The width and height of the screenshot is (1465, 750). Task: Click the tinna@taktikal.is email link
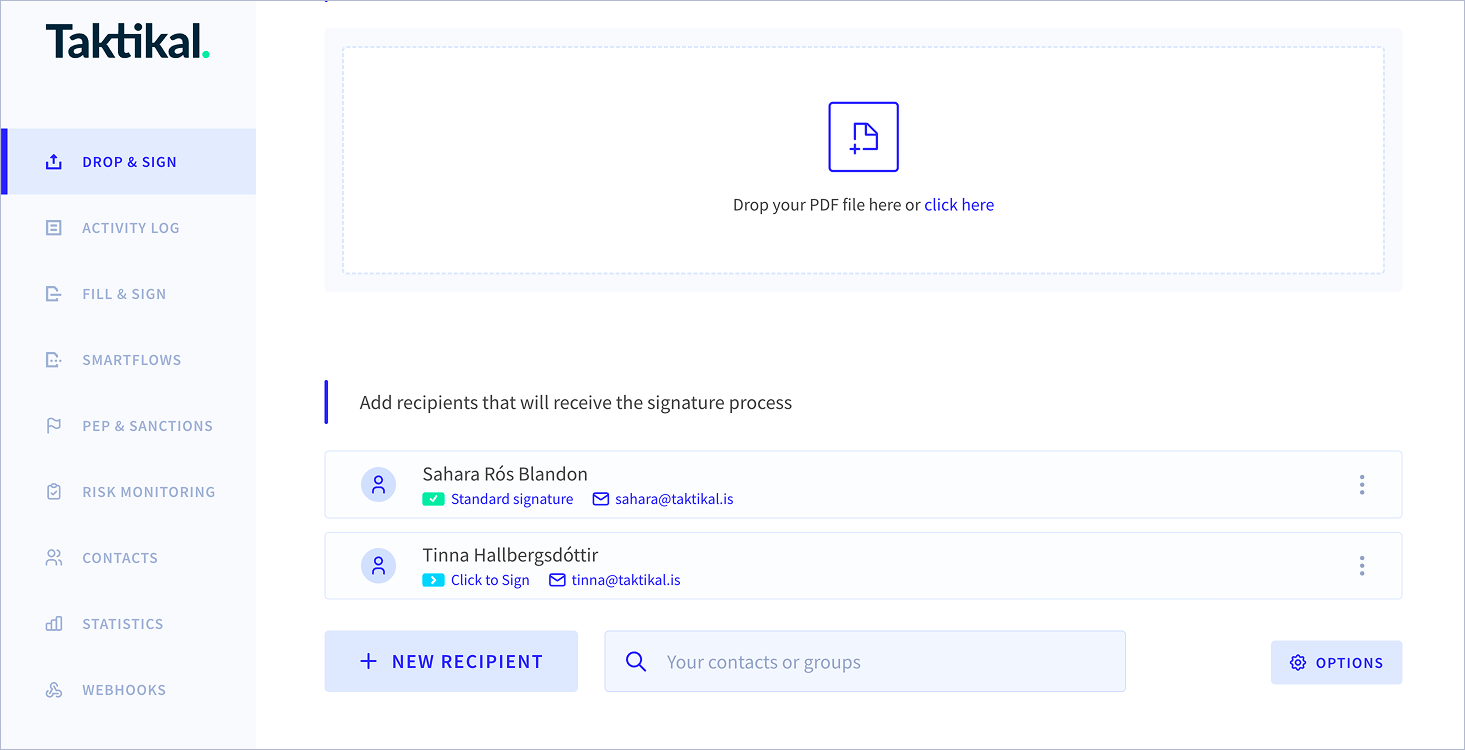tap(626, 580)
